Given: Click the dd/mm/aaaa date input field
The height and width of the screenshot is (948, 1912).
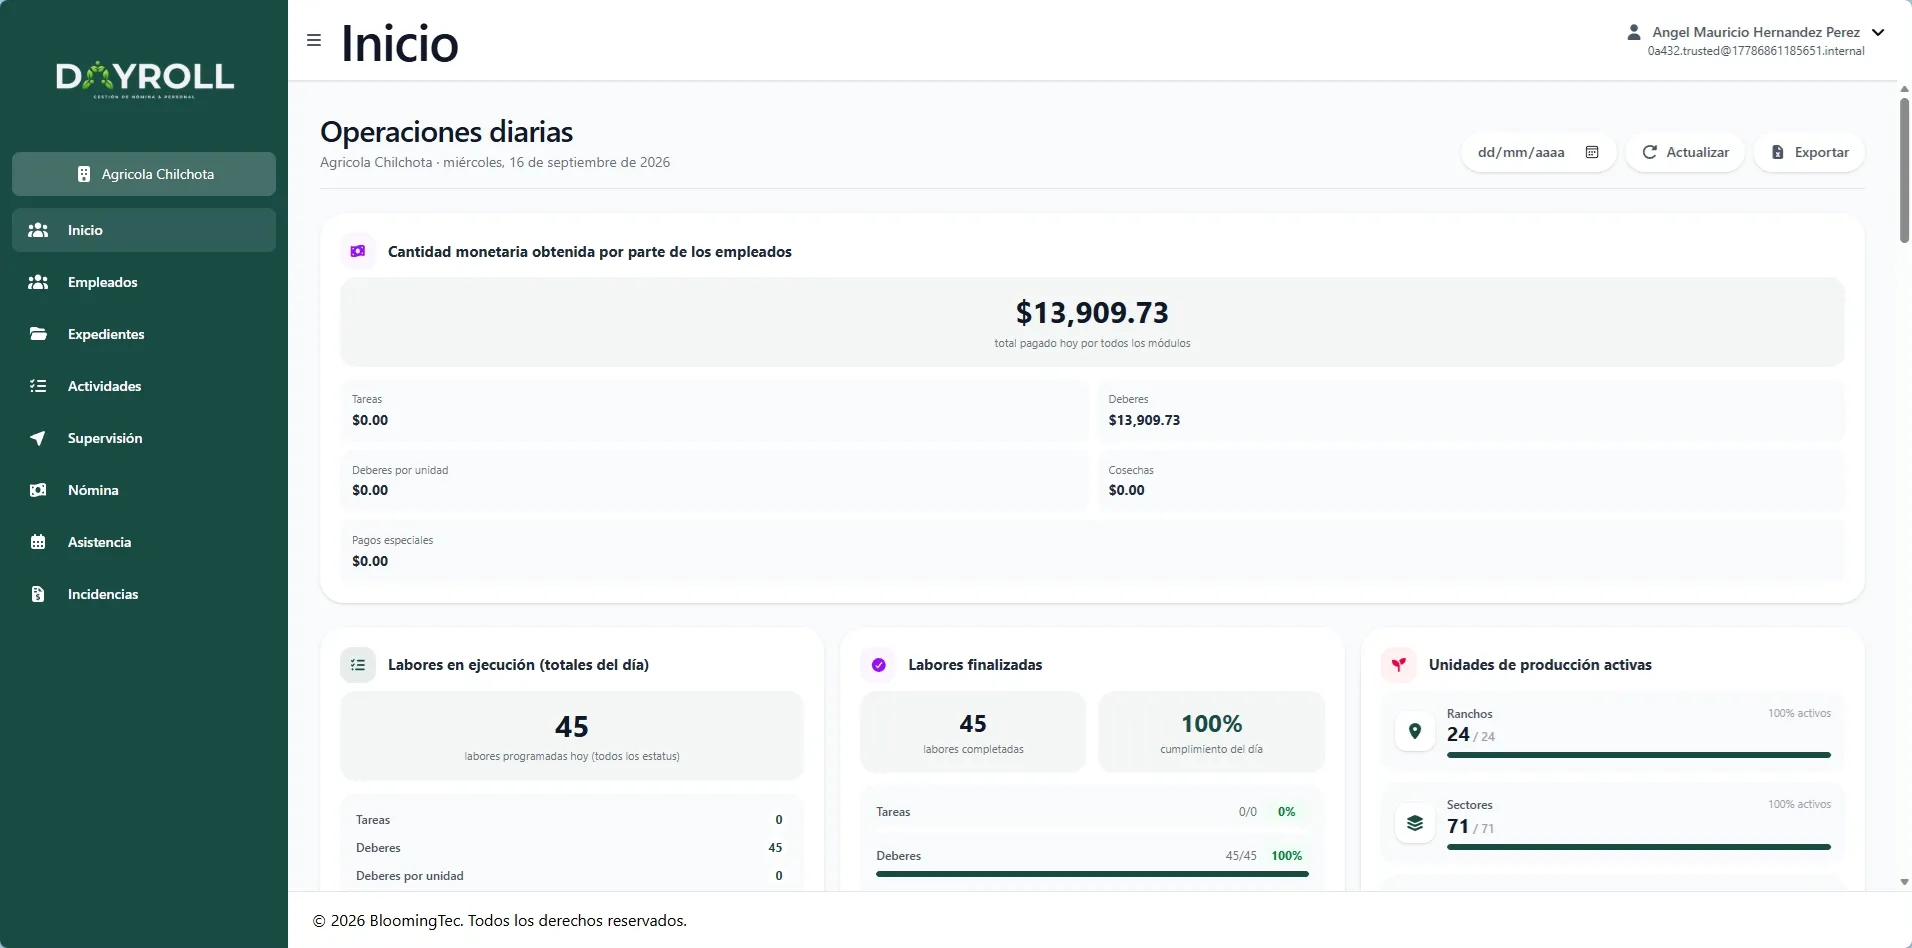Looking at the screenshot, I should (x=1538, y=152).
